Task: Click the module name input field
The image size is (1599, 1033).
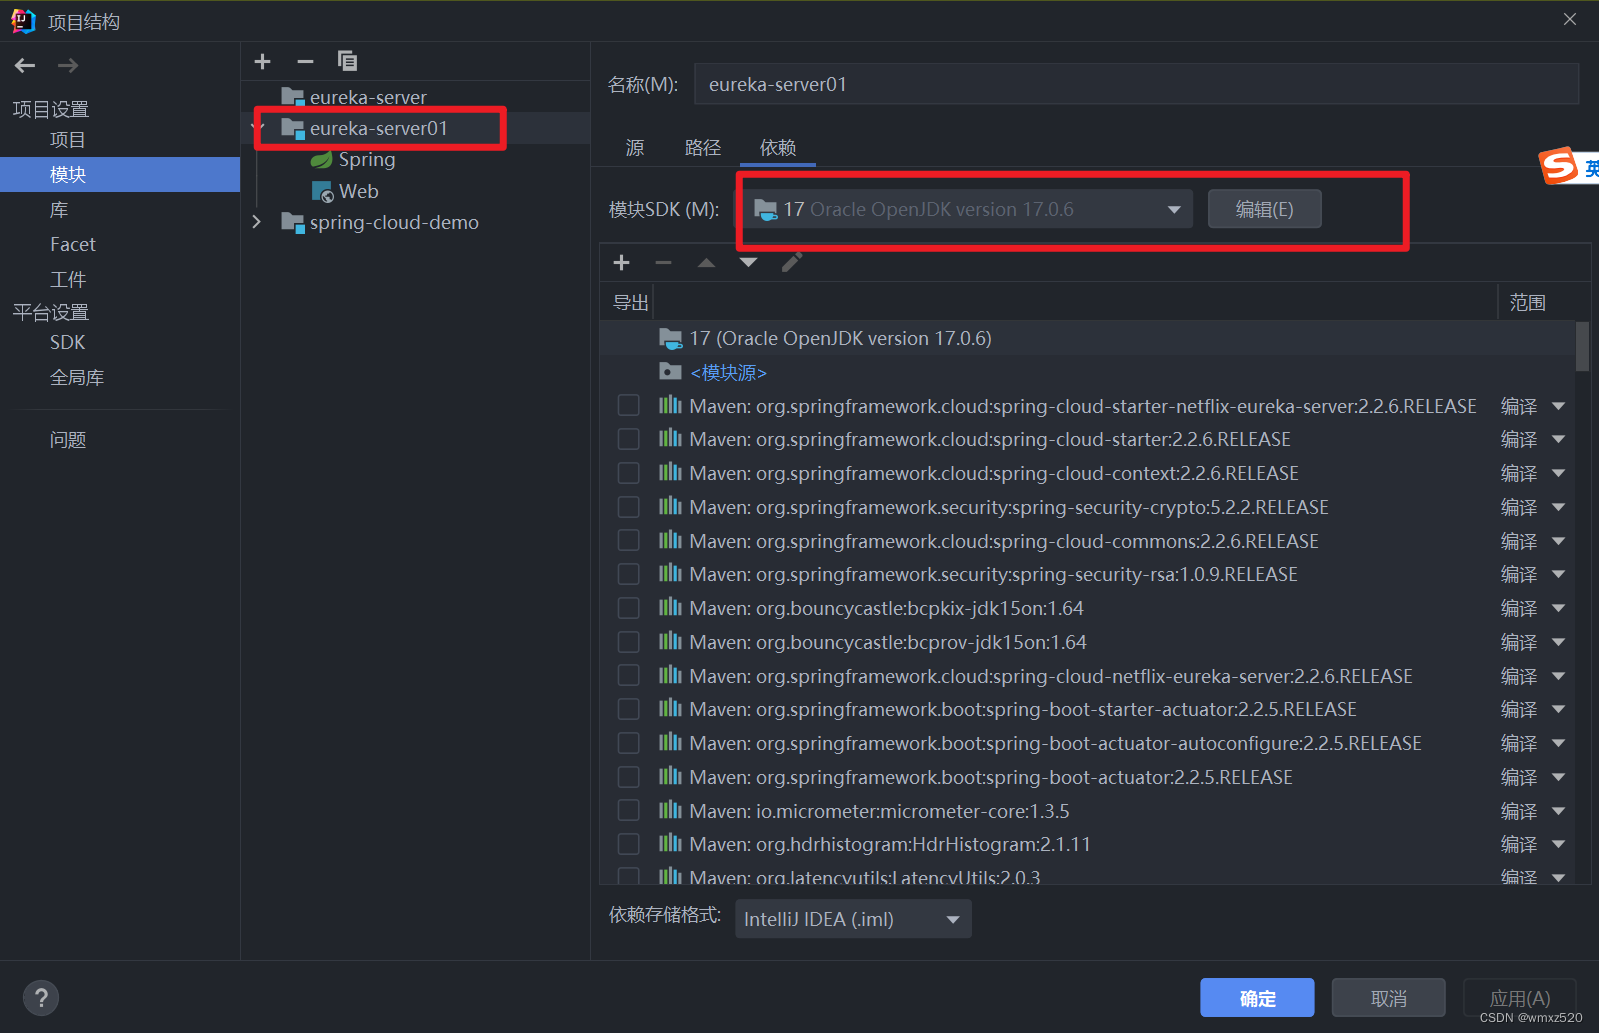Action: pyautogui.click(x=1136, y=84)
